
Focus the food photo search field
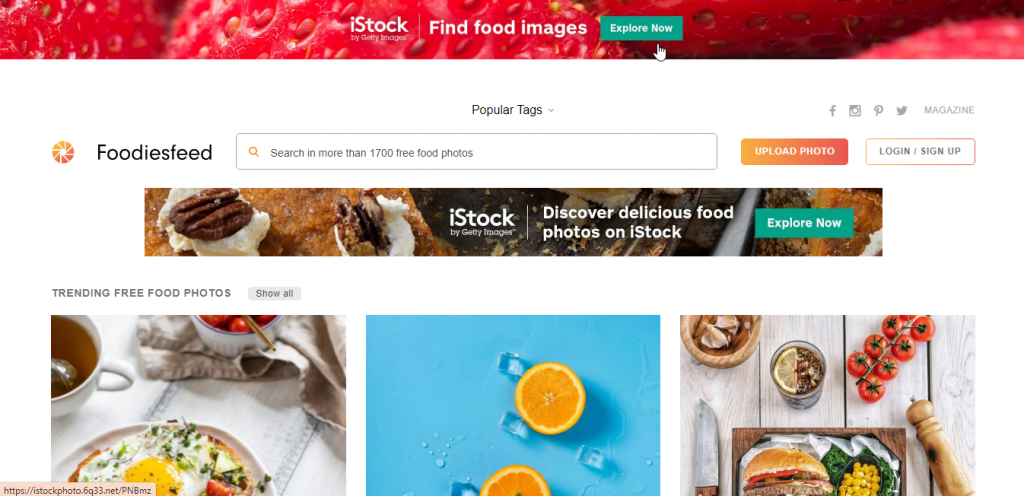pyautogui.click(x=477, y=151)
